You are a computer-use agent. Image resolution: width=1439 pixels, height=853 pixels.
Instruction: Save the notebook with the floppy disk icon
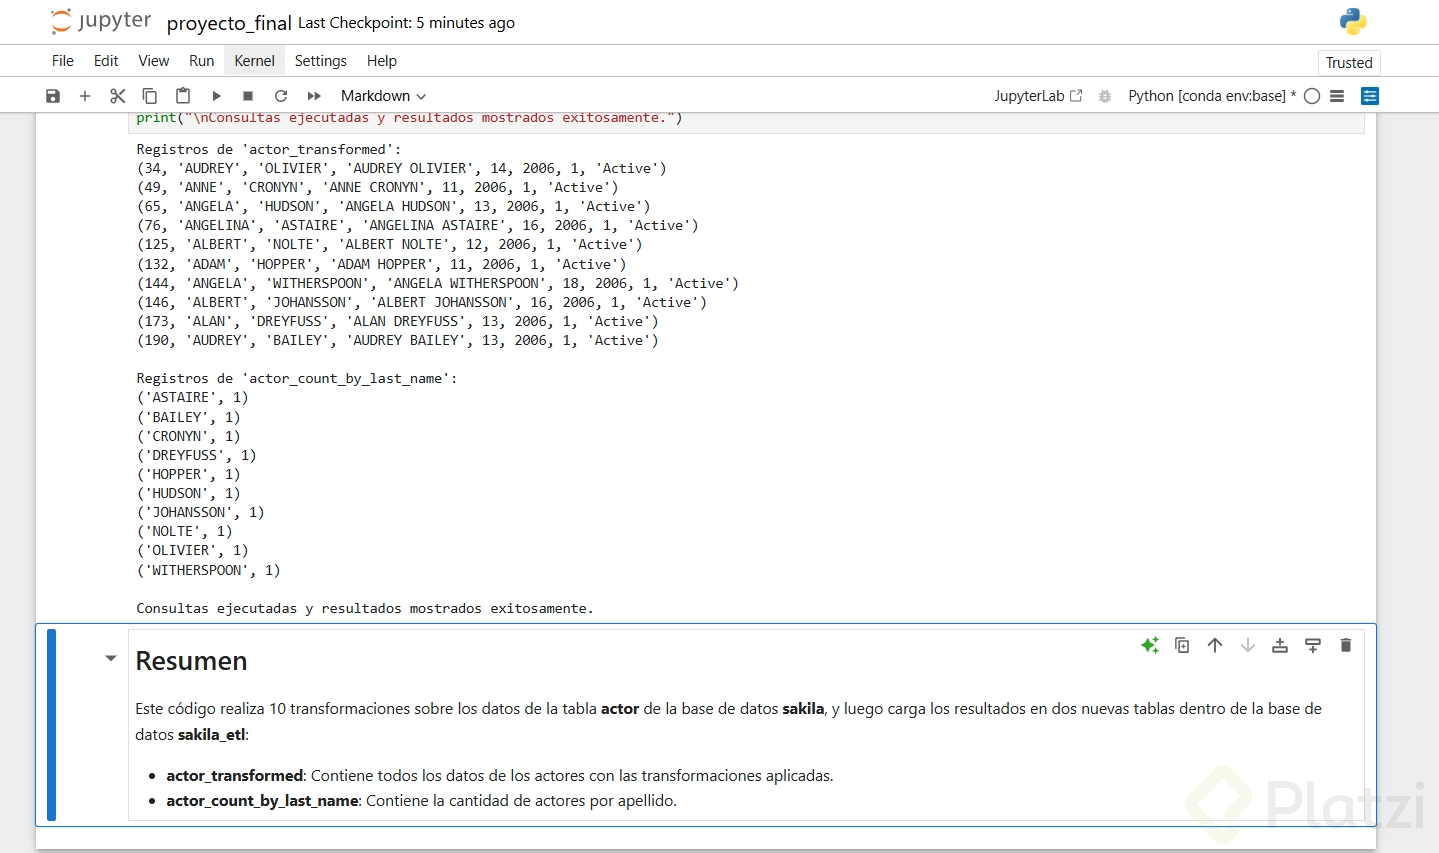(x=53, y=96)
